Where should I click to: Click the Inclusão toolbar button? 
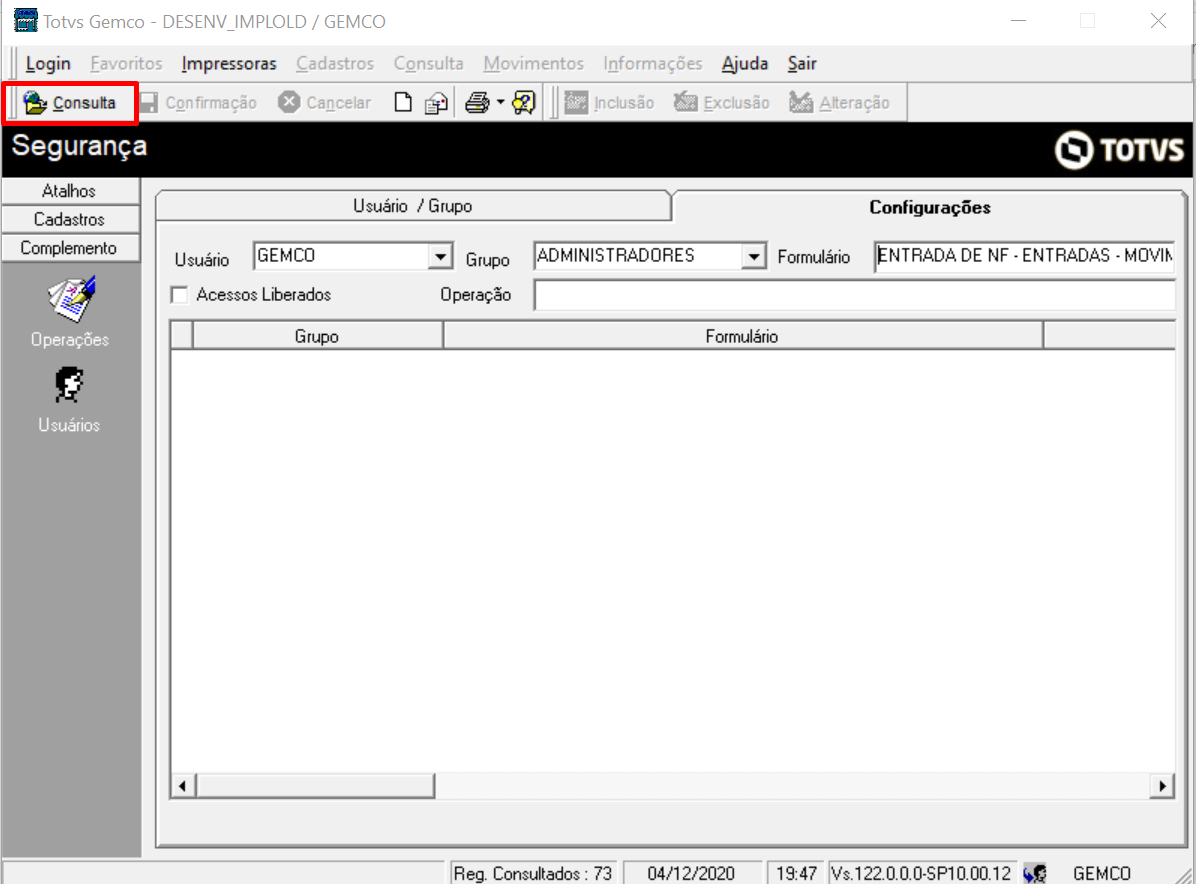tap(609, 102)
